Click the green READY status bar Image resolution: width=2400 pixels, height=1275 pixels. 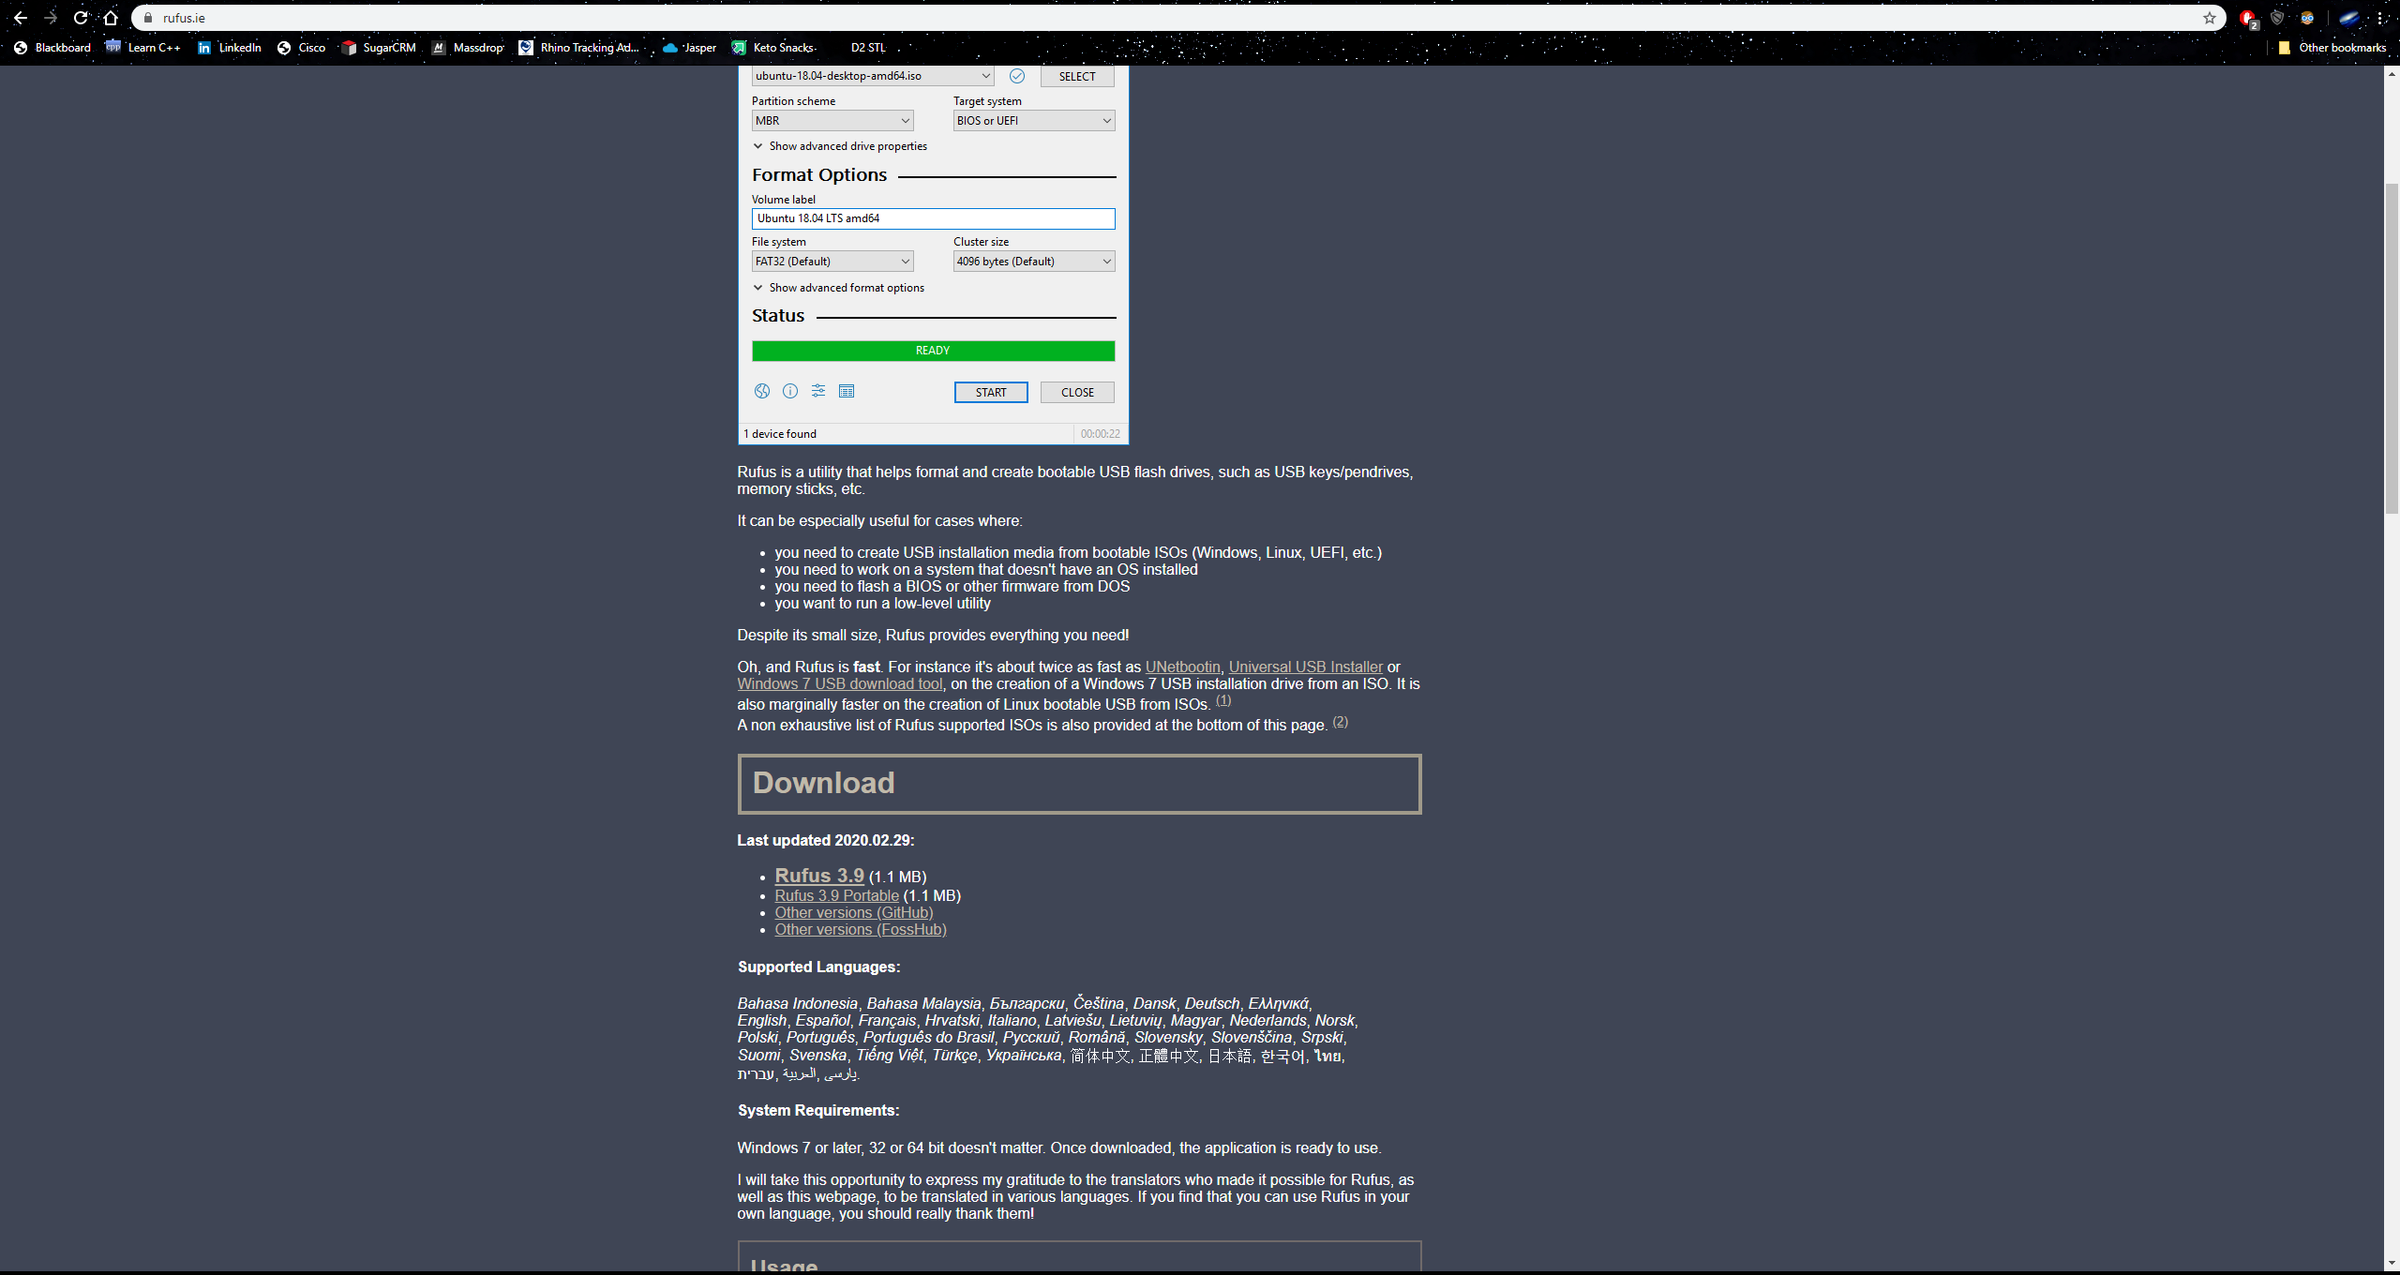pyautogui.click(x=933, y=350)
